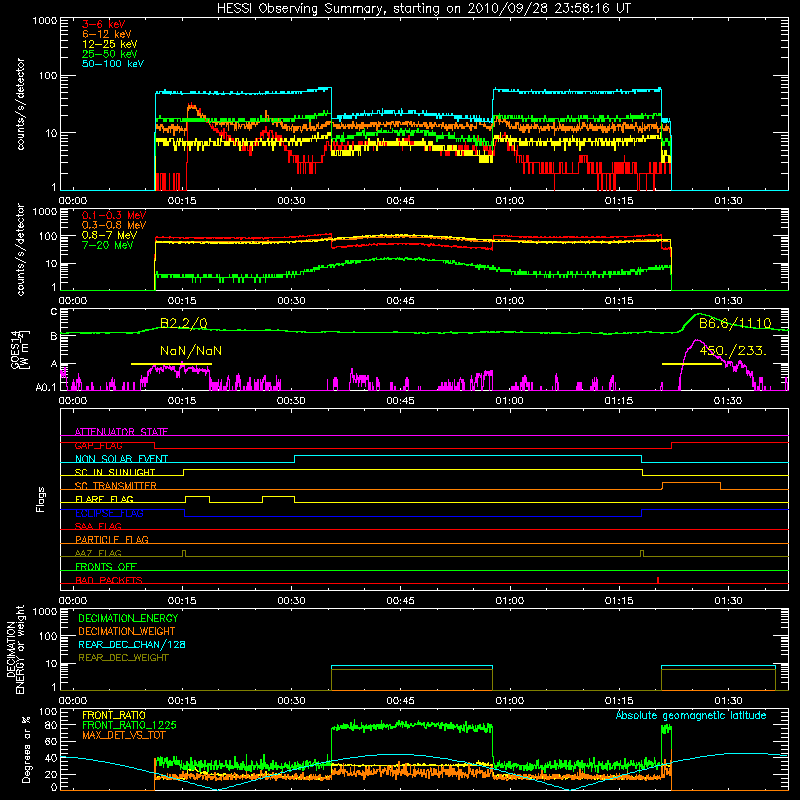Select the NON_SOLAR_EVENT flag label

coord(121,459)
